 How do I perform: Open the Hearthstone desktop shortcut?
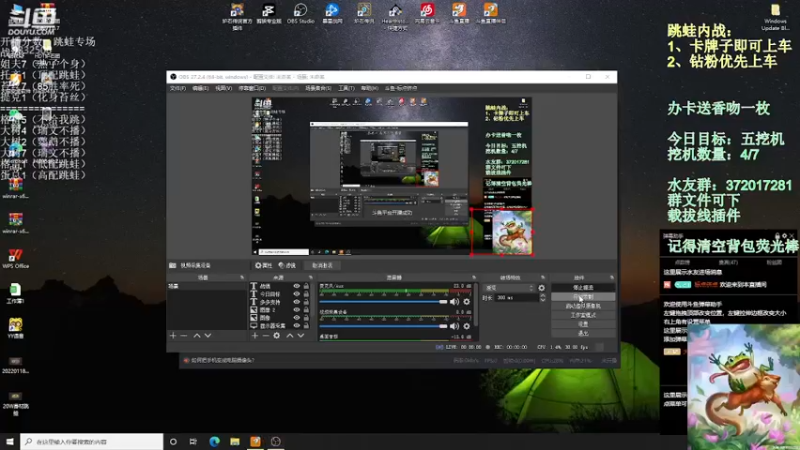tap(394, 15)
